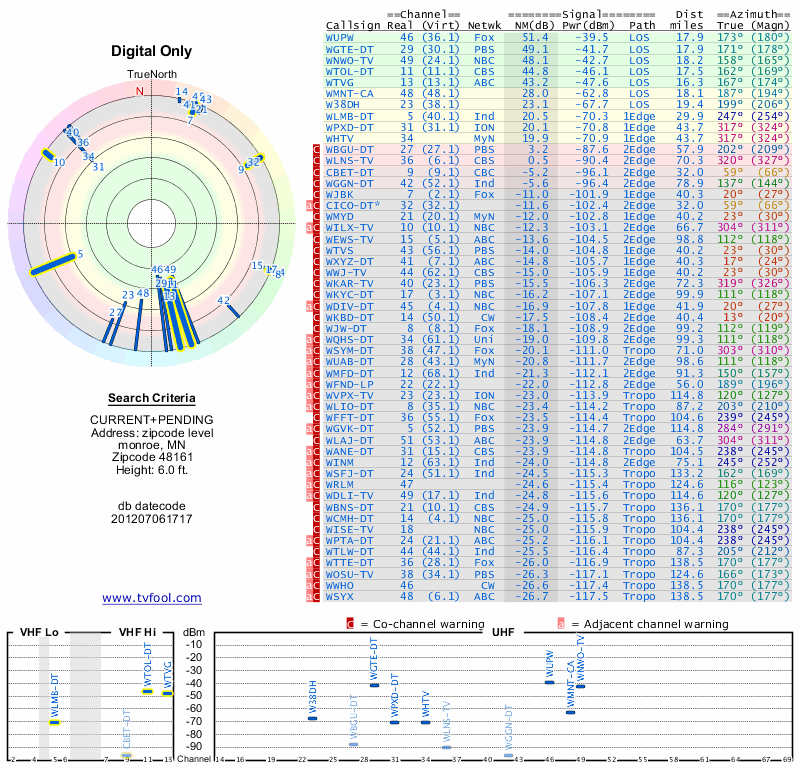Click the Search Criteria heading

coord(152,398)
